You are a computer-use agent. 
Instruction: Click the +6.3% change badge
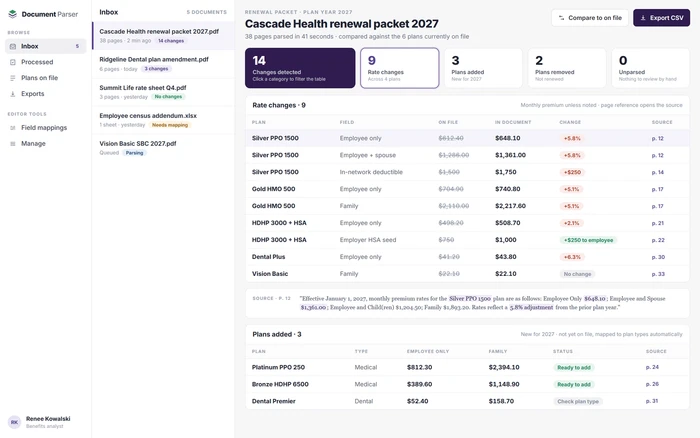tap(572, 257)
